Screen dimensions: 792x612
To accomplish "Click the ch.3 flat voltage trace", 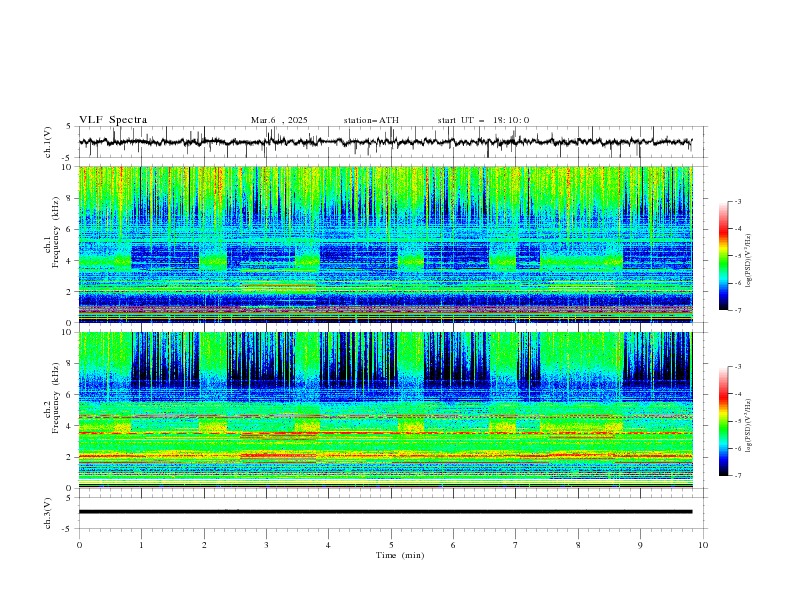I will (385, 512).
